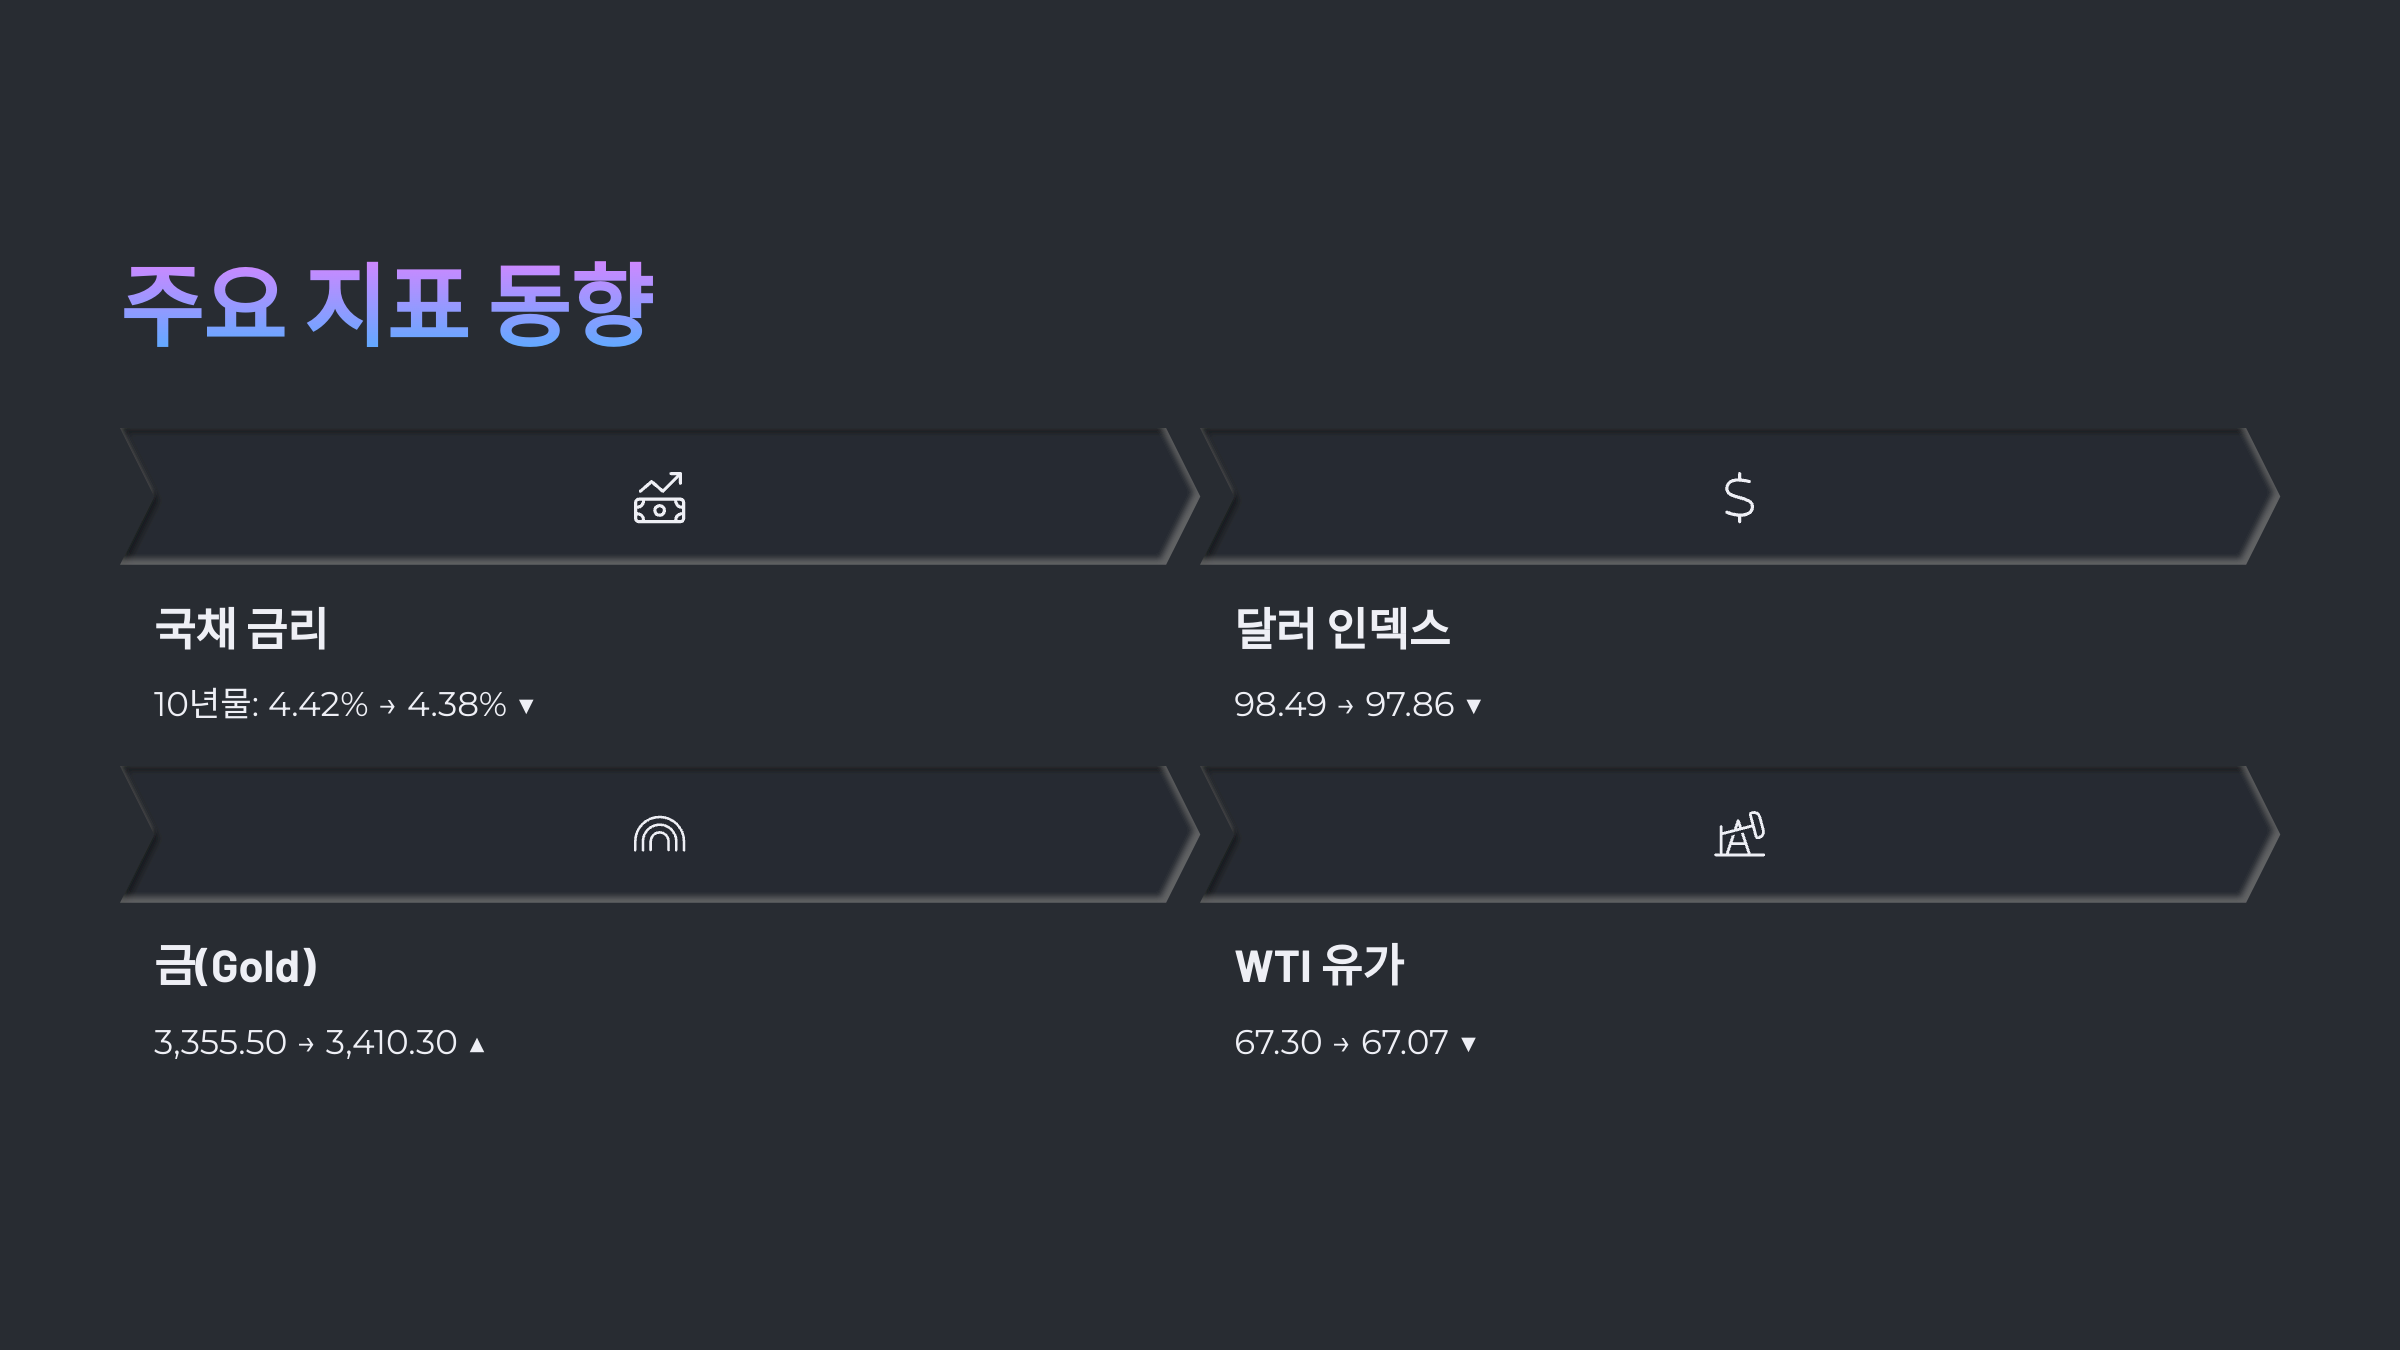2400x1350 pixels.
Task: Click the WTI 유가 heading
Action: (x=1319, y=966)
